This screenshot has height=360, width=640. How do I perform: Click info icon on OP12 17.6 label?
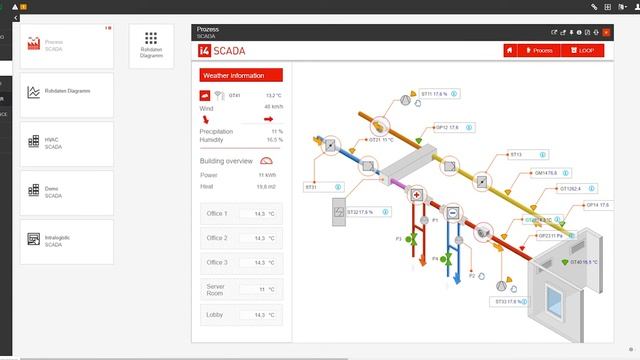click(469, 127)
